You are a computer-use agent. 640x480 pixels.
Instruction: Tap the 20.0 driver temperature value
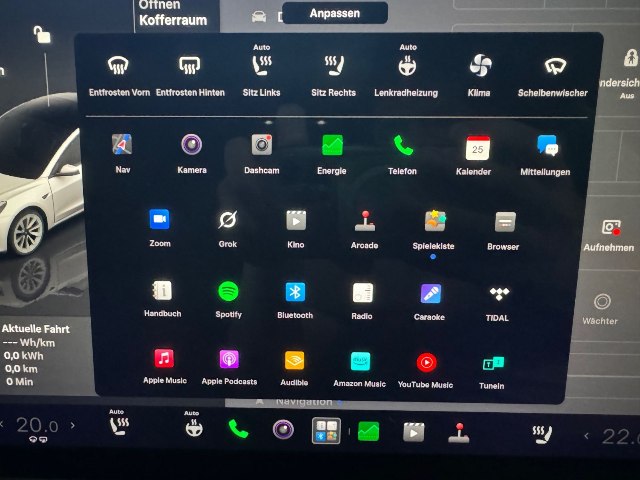click(x=37, y=425)
